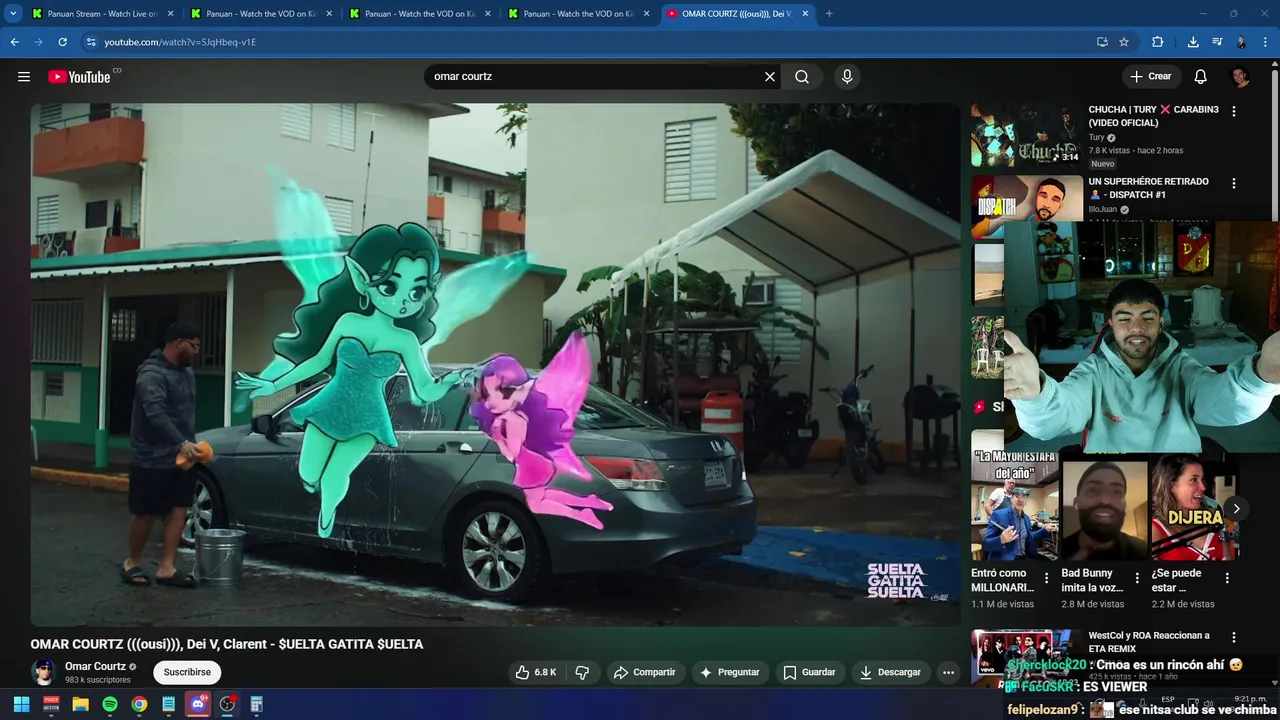Like the video (6.8 K)
The image size is (1280, 720).
(535, 672)
